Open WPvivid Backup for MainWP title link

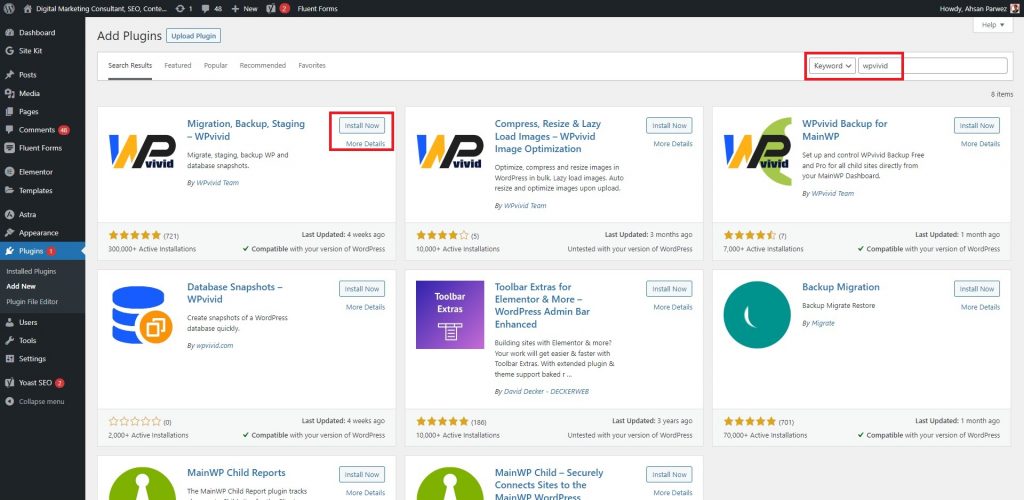[x=844, y=130]
